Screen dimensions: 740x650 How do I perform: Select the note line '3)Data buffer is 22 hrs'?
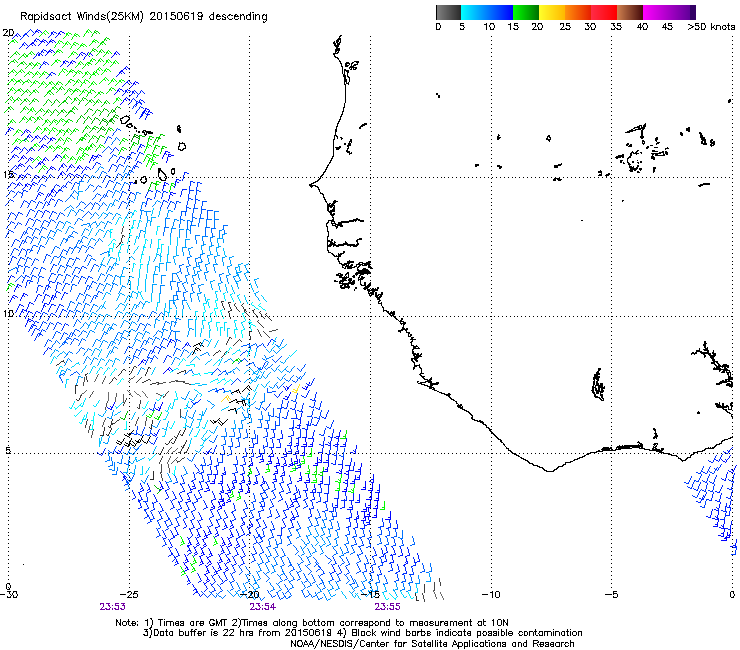tap(362, 633)
